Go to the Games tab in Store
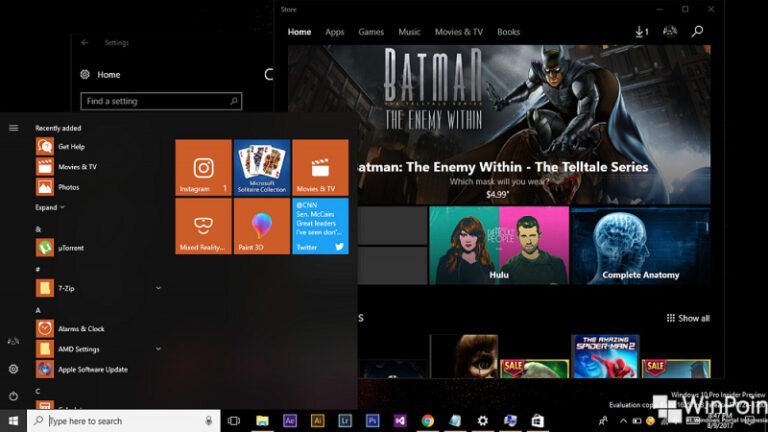 (371, 32)
